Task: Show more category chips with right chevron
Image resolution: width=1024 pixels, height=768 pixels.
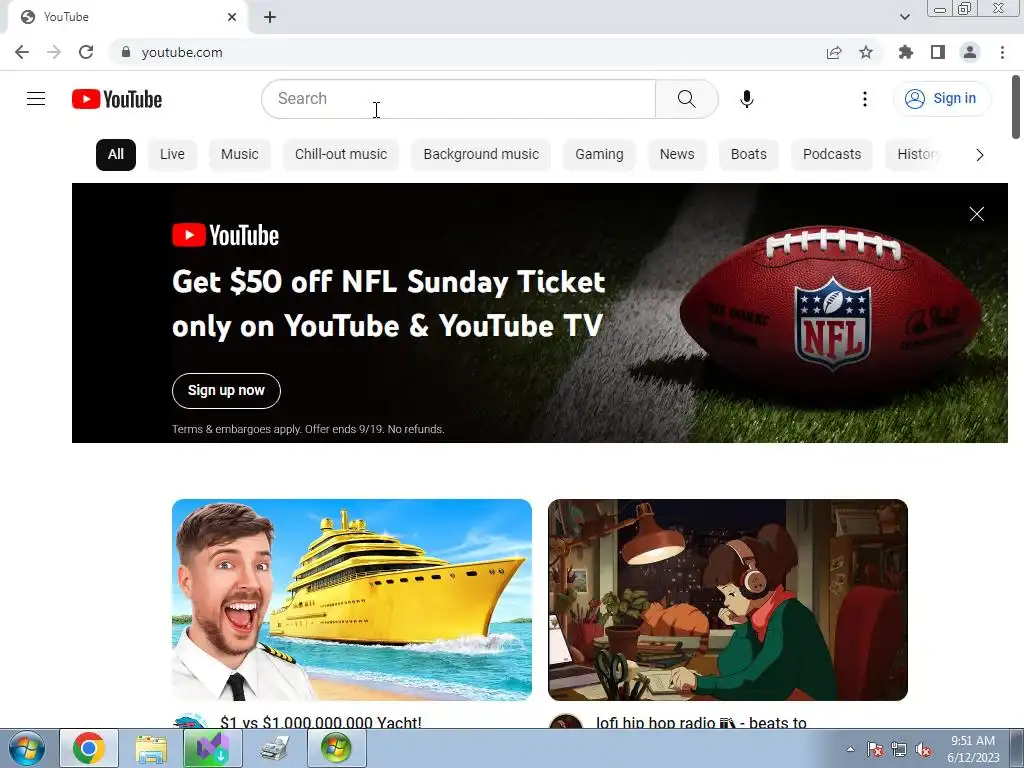Action: click(x=979, y=155)
